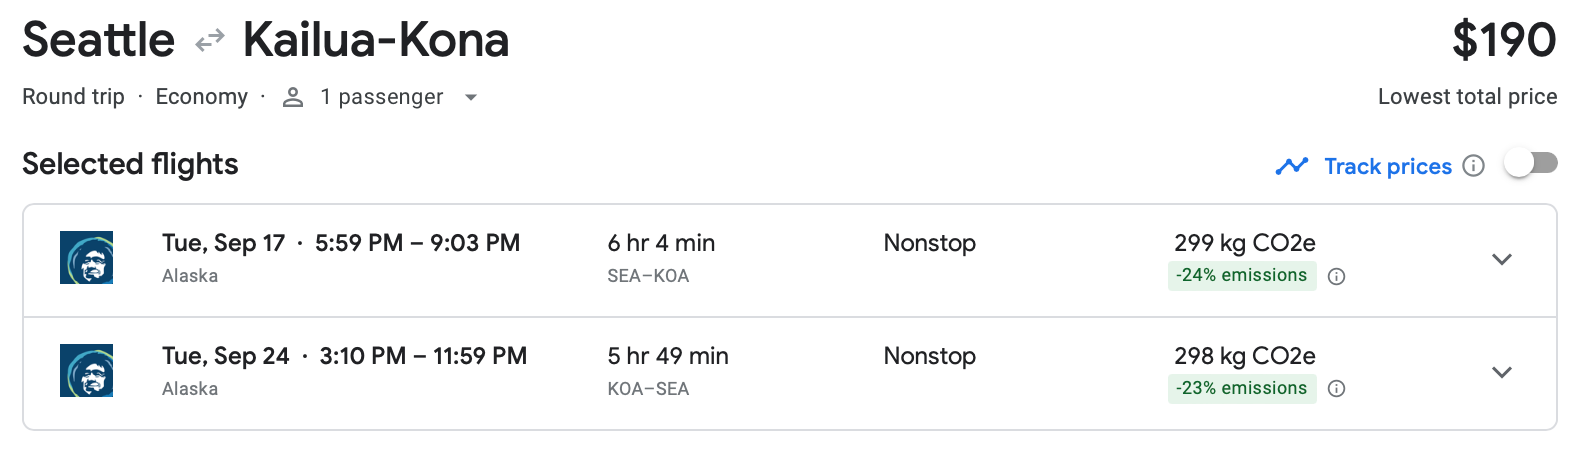This screenshot has width=1594, height=458.
Task: Click the -23% emissions badge
Action: (1241, 389)
